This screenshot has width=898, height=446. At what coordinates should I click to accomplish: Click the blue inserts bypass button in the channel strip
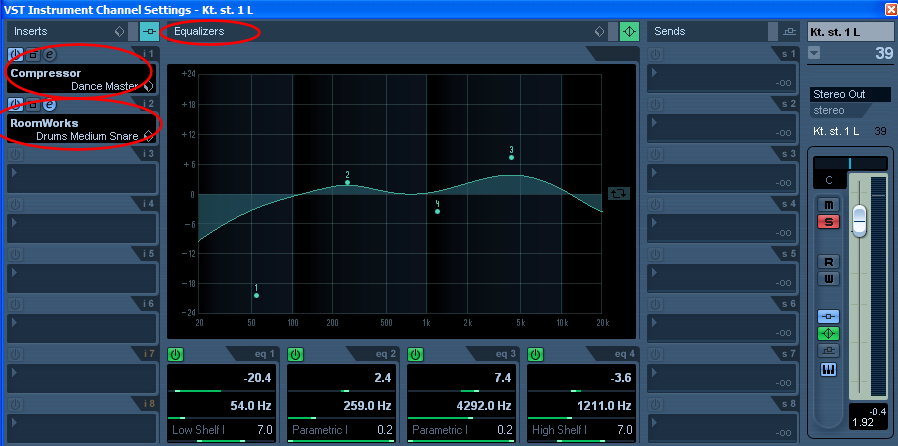click(x=828, y=317)
